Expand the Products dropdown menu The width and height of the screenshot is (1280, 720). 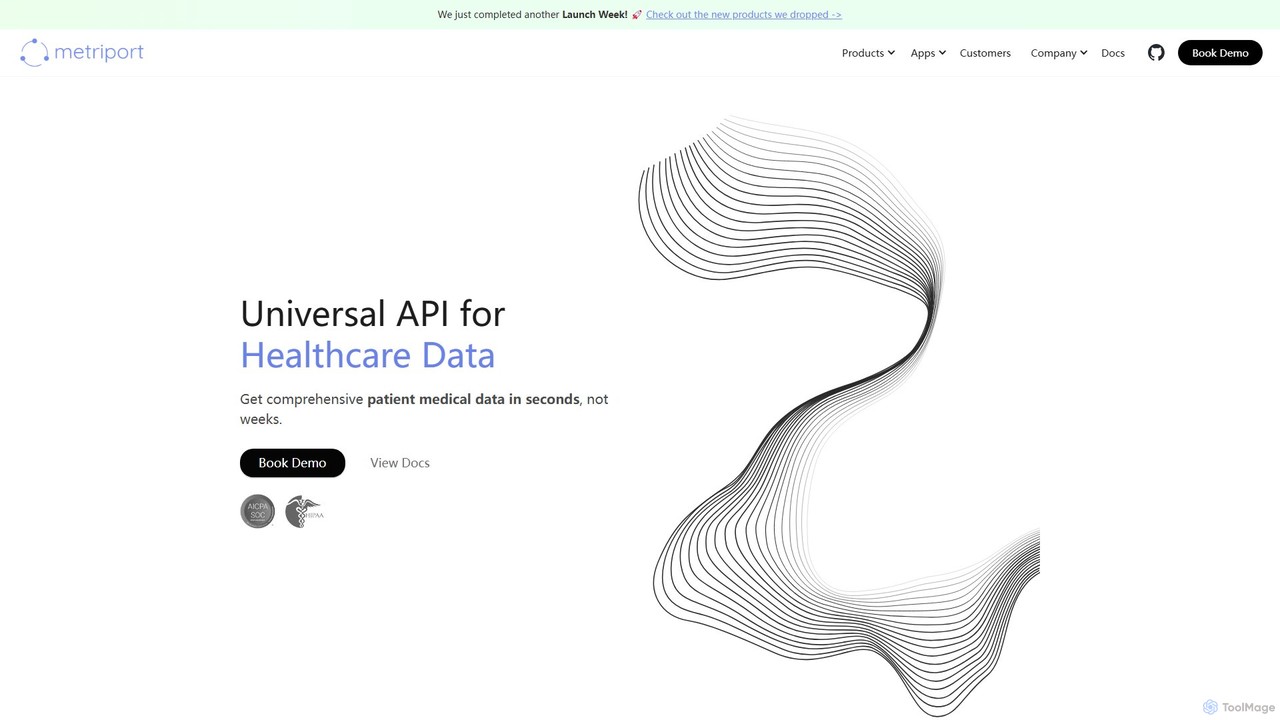click(x=868, y=53)
